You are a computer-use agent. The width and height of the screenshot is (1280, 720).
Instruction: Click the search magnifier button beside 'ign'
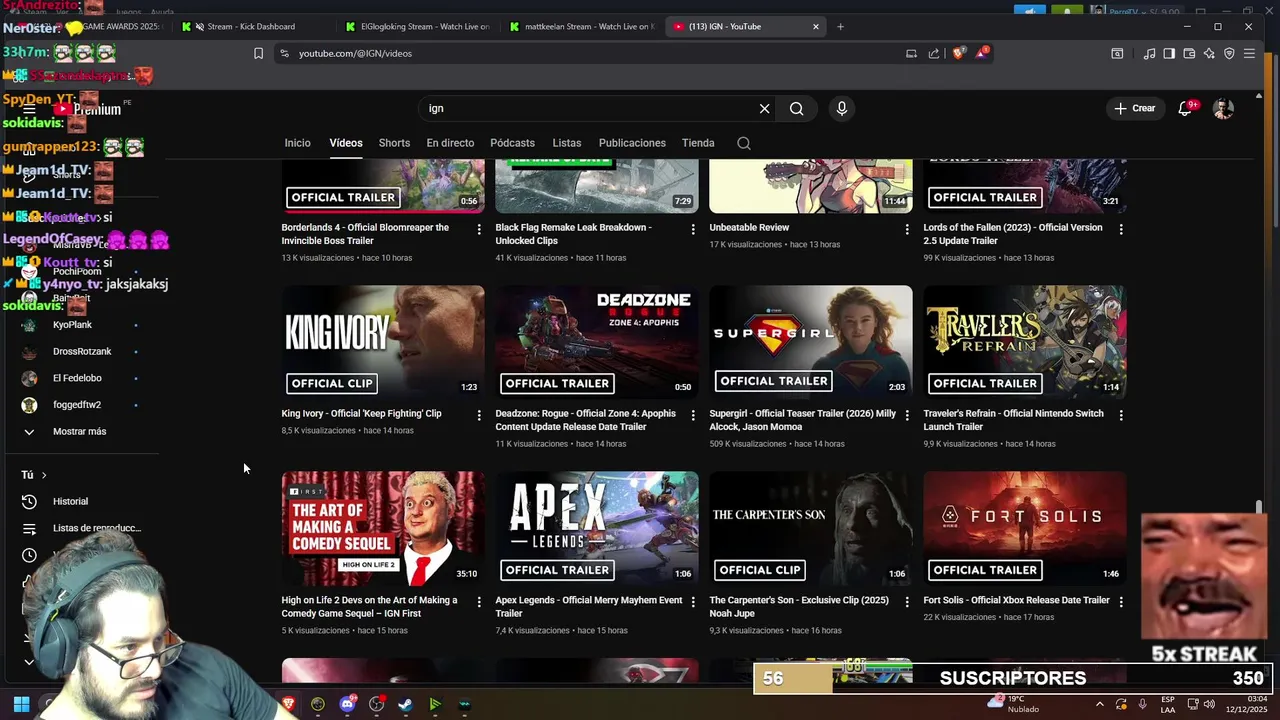[x=796, y=108]
